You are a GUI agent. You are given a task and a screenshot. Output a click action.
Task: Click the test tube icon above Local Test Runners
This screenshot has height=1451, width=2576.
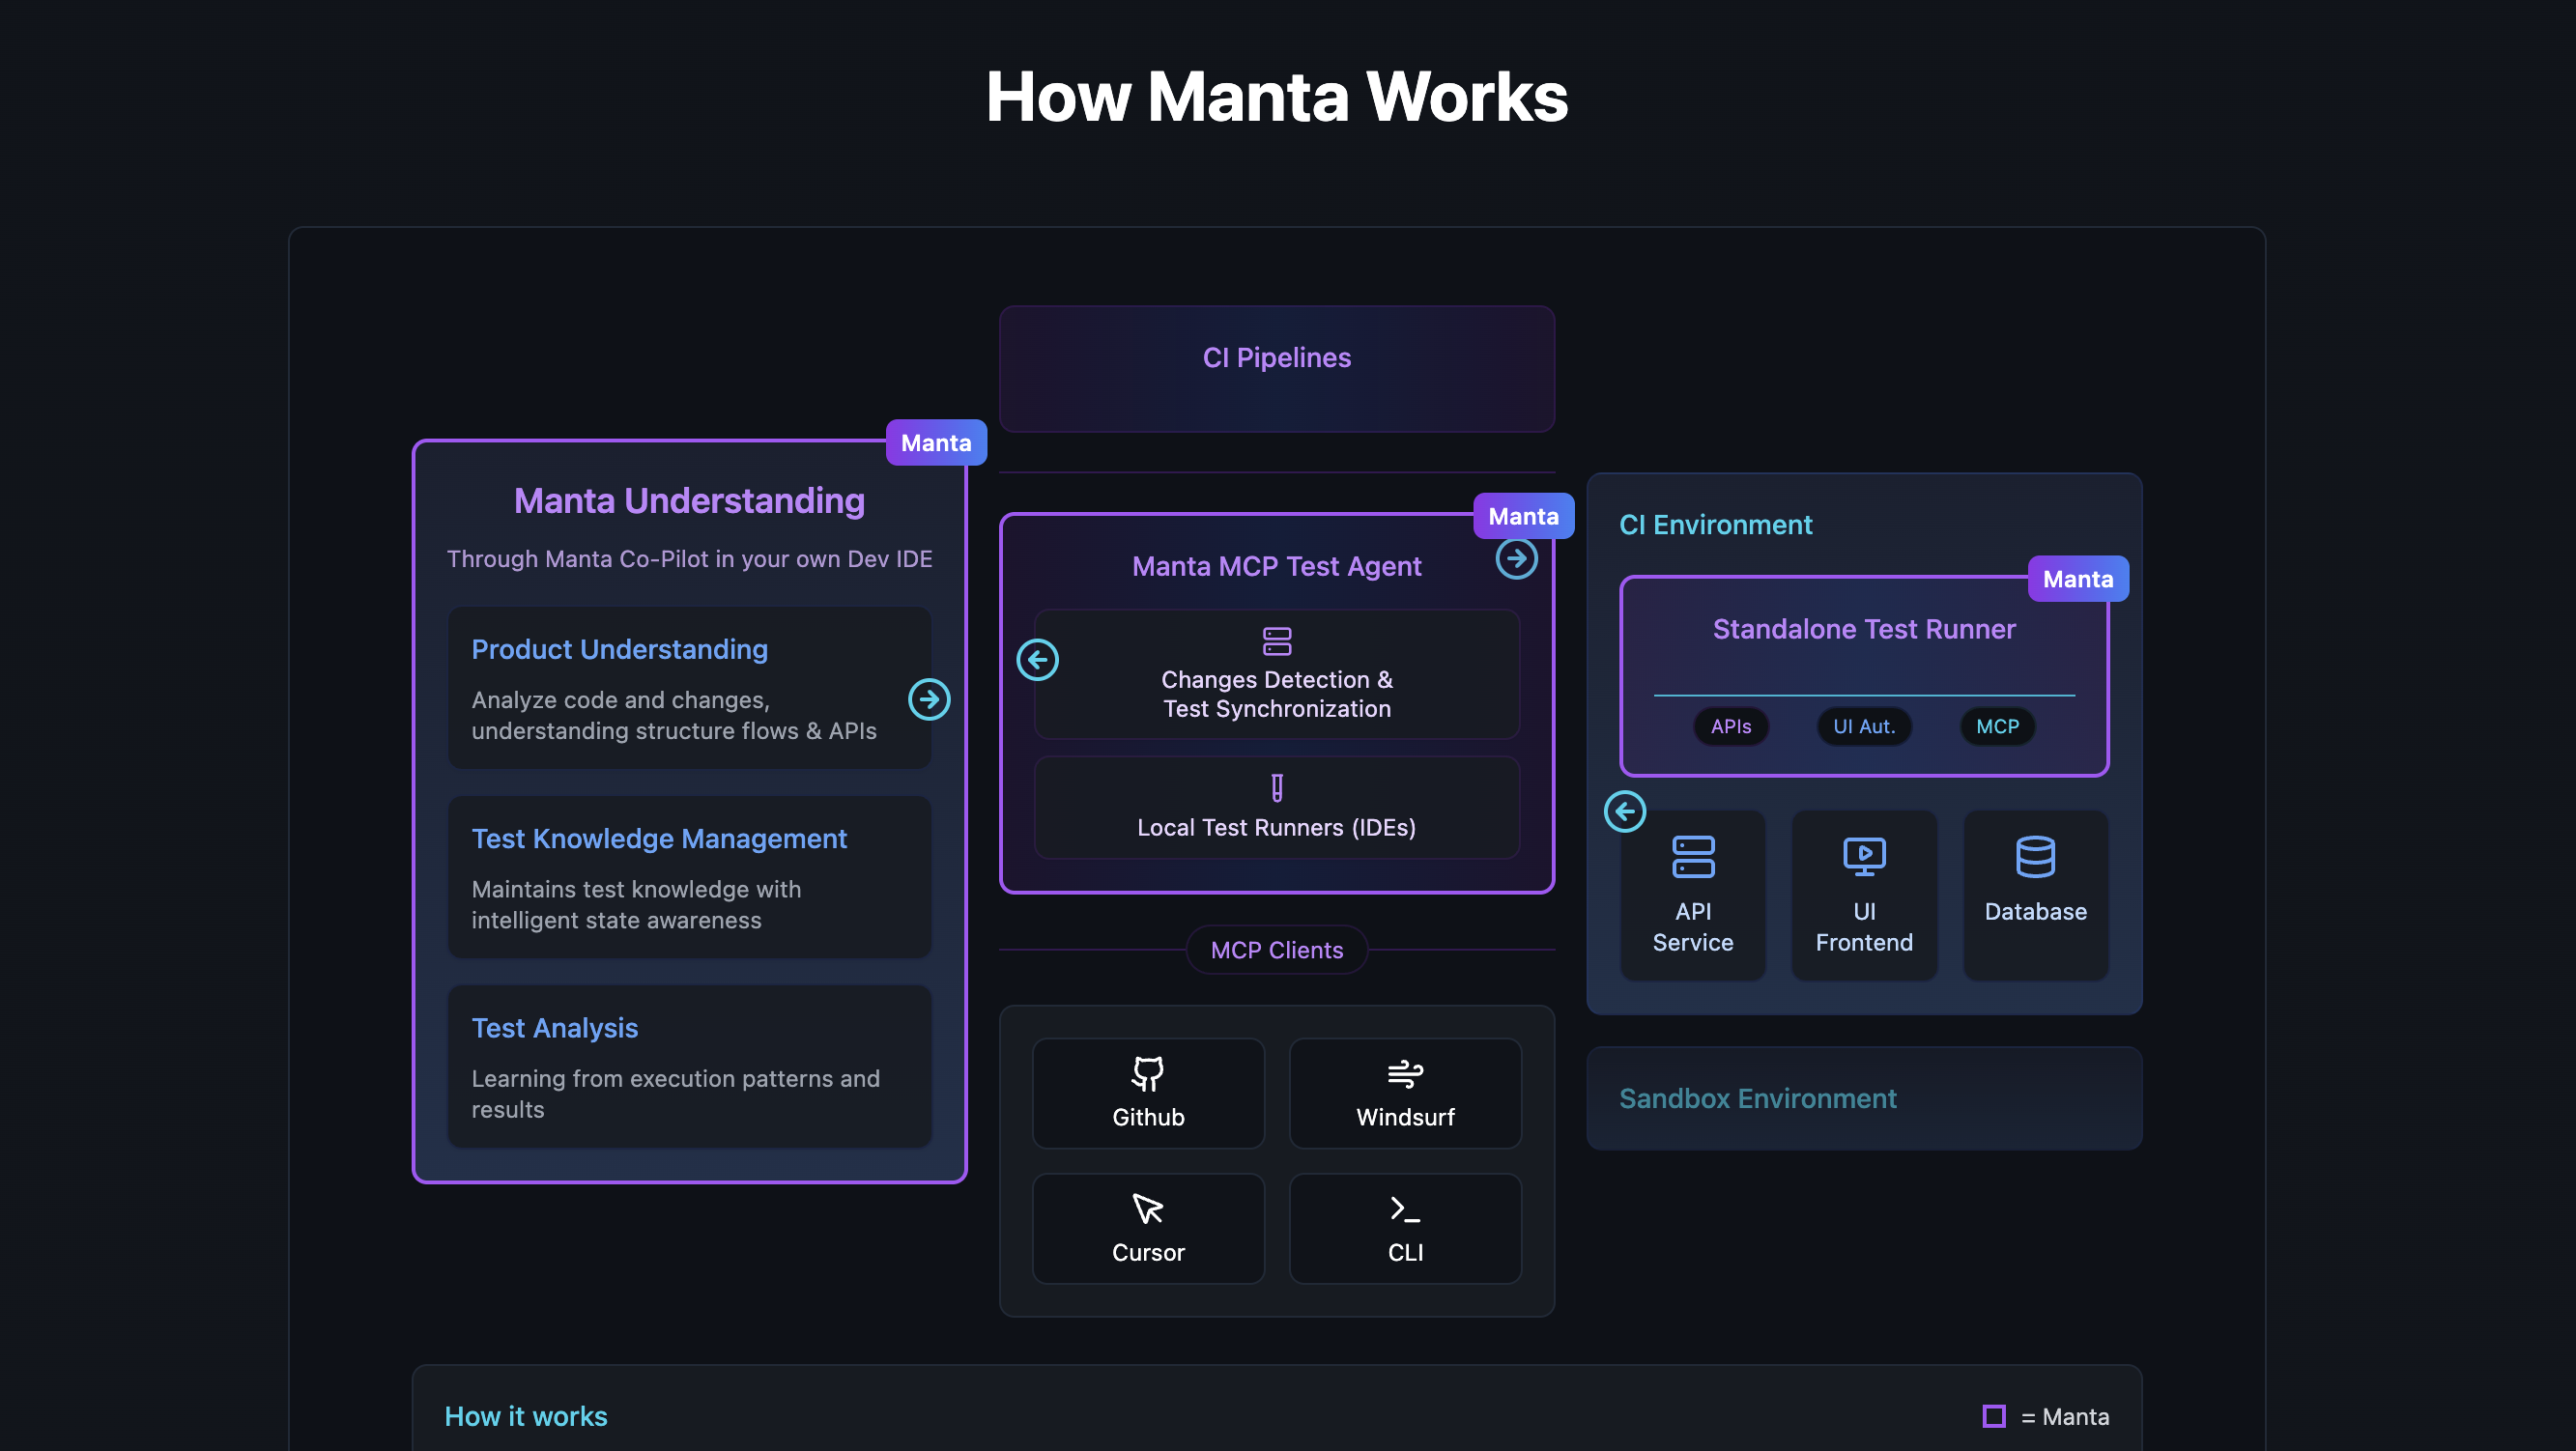1276,787
